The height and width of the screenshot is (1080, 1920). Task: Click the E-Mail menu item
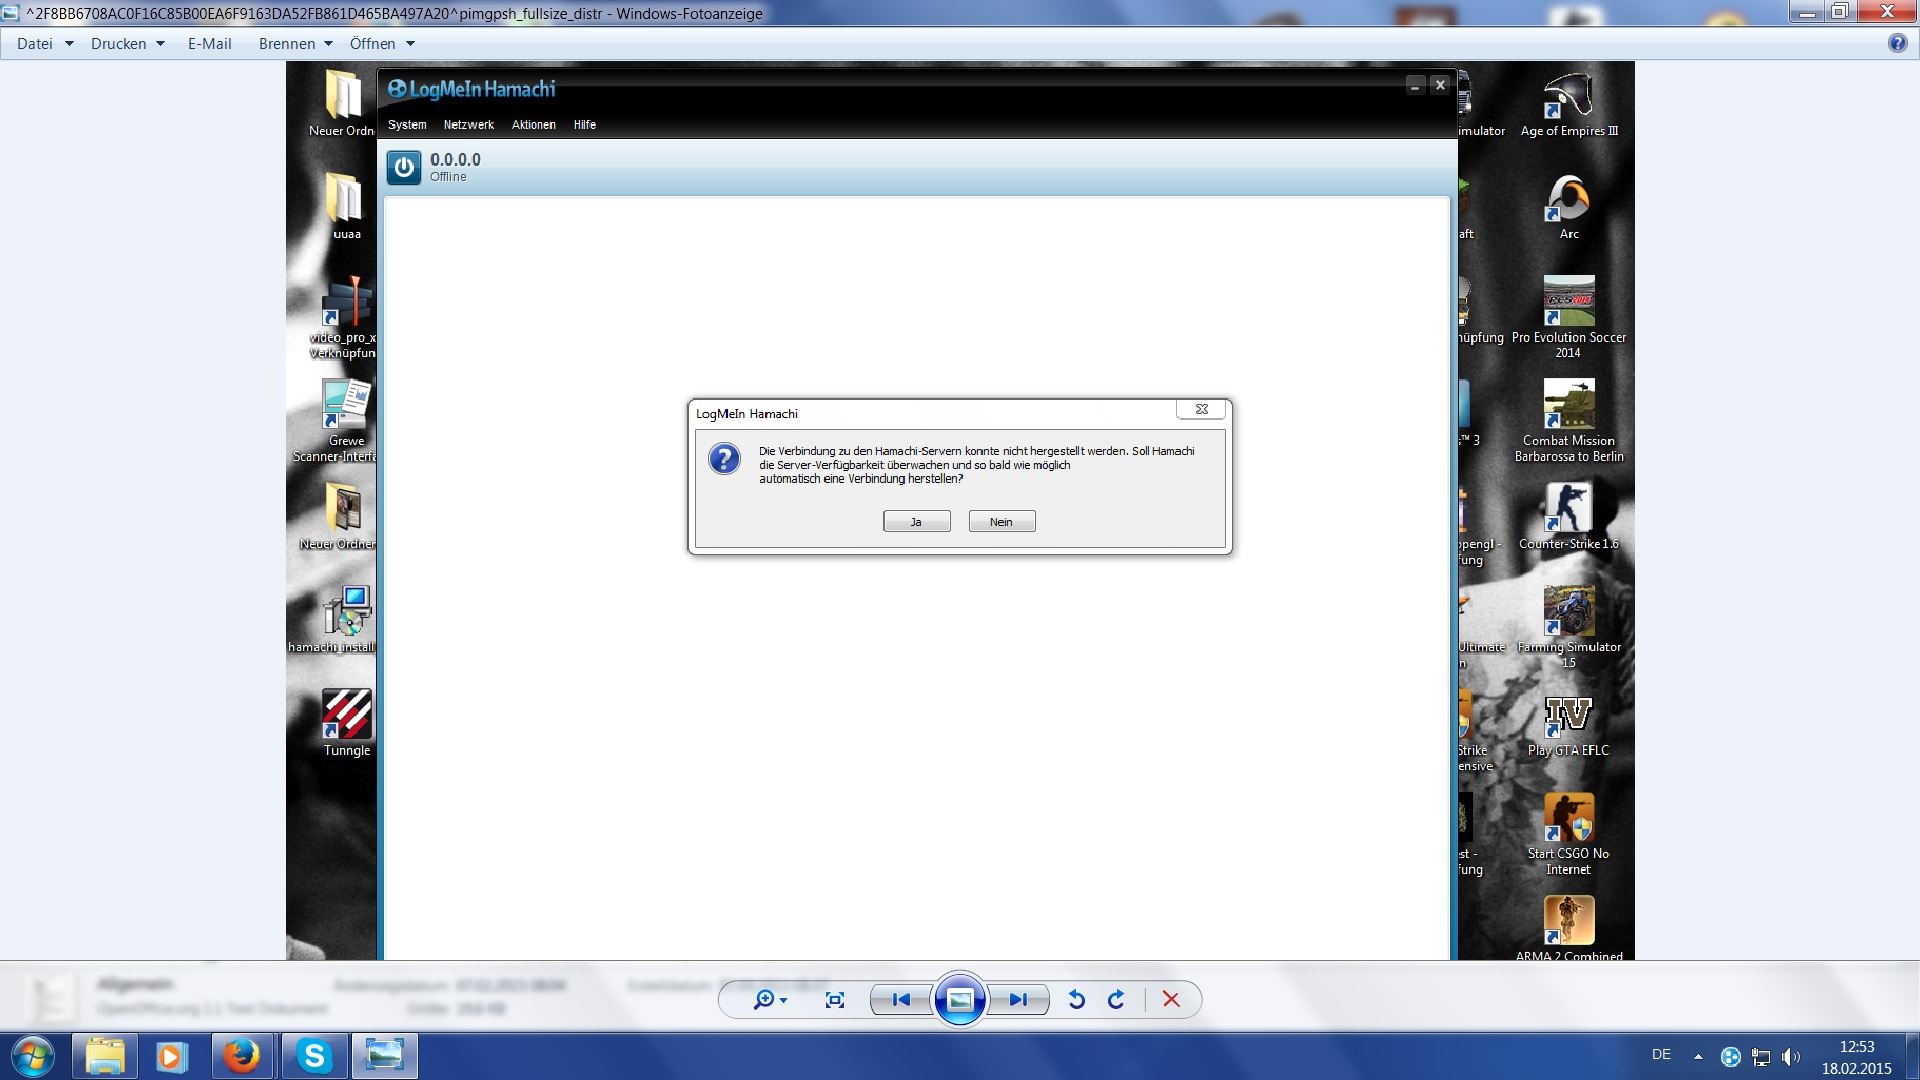(x=209, y=44)
